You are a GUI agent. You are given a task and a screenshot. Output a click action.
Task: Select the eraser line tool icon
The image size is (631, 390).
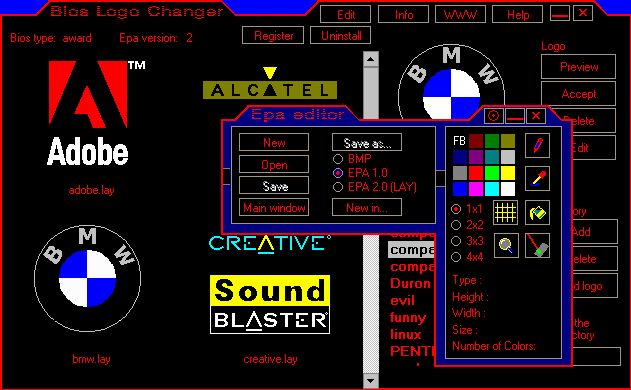point(537,245)
